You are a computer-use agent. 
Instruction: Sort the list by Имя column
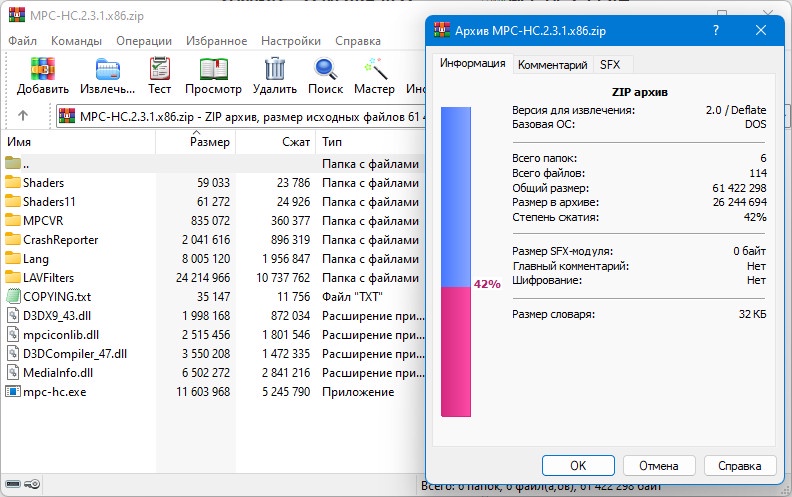tap(79, 142)
